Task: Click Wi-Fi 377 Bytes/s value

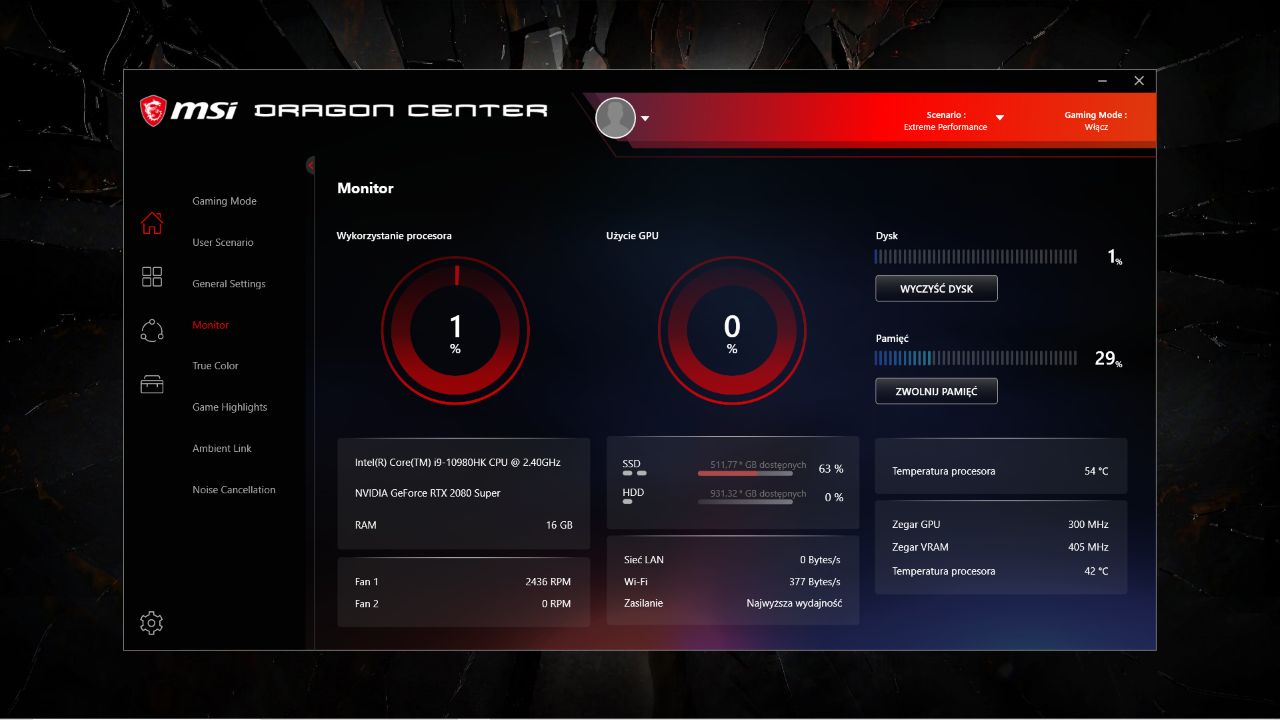Action: pos(815,582)
